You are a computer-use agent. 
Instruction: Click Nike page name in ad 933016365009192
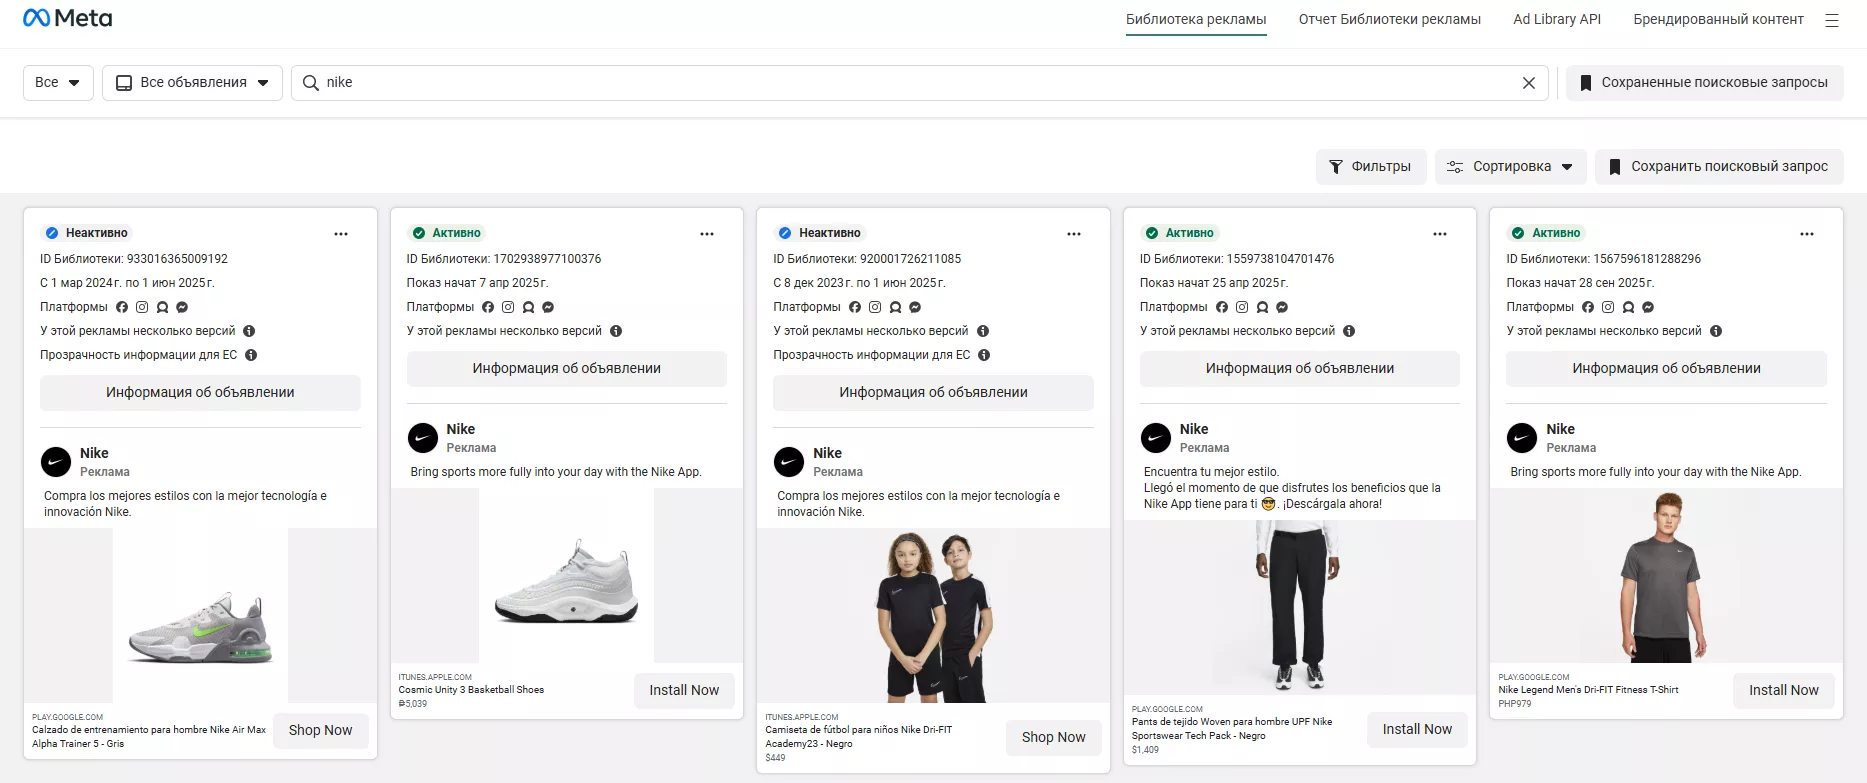pos(94,454)
